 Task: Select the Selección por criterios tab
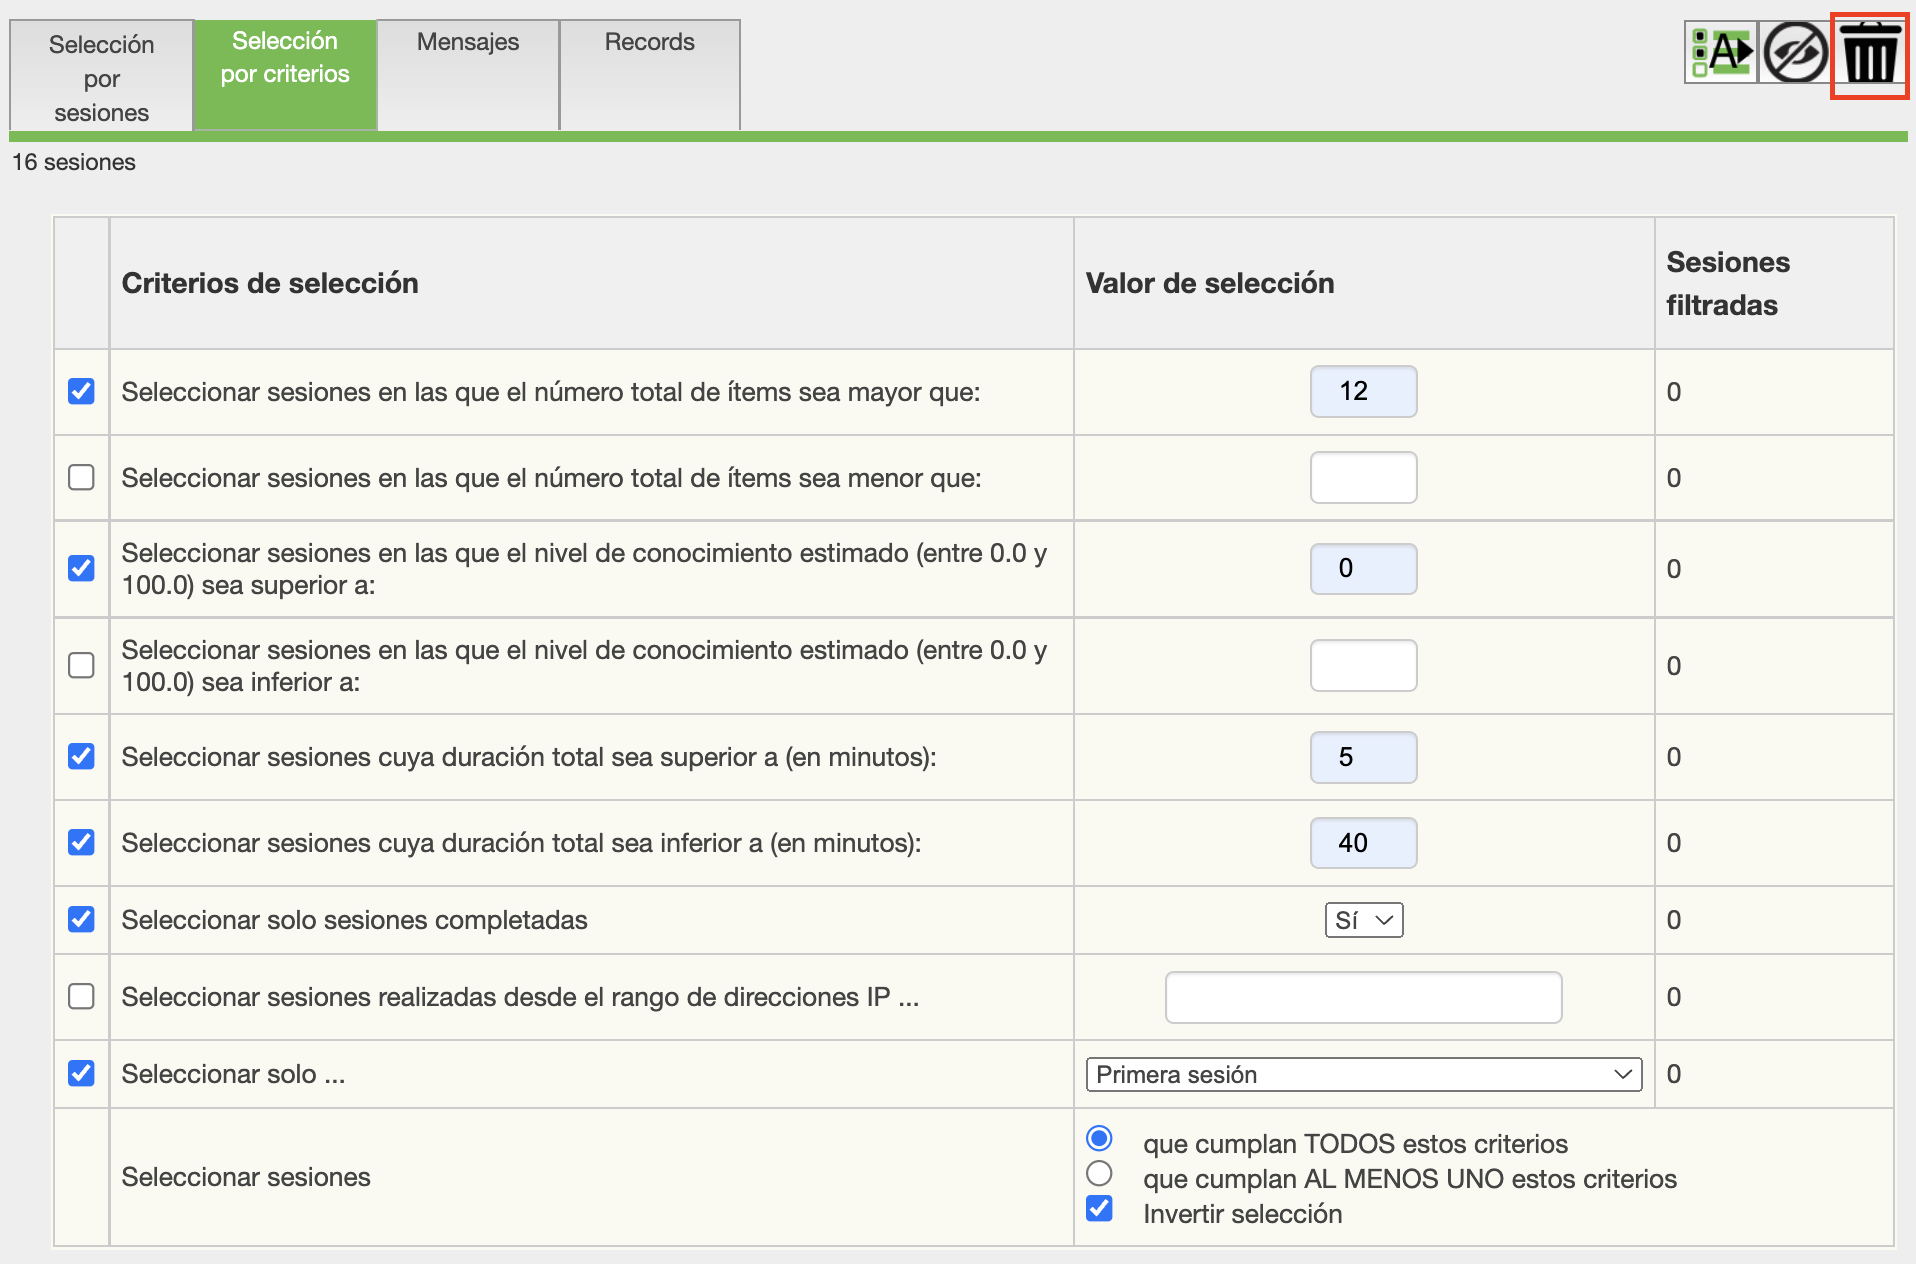(285, 75)
